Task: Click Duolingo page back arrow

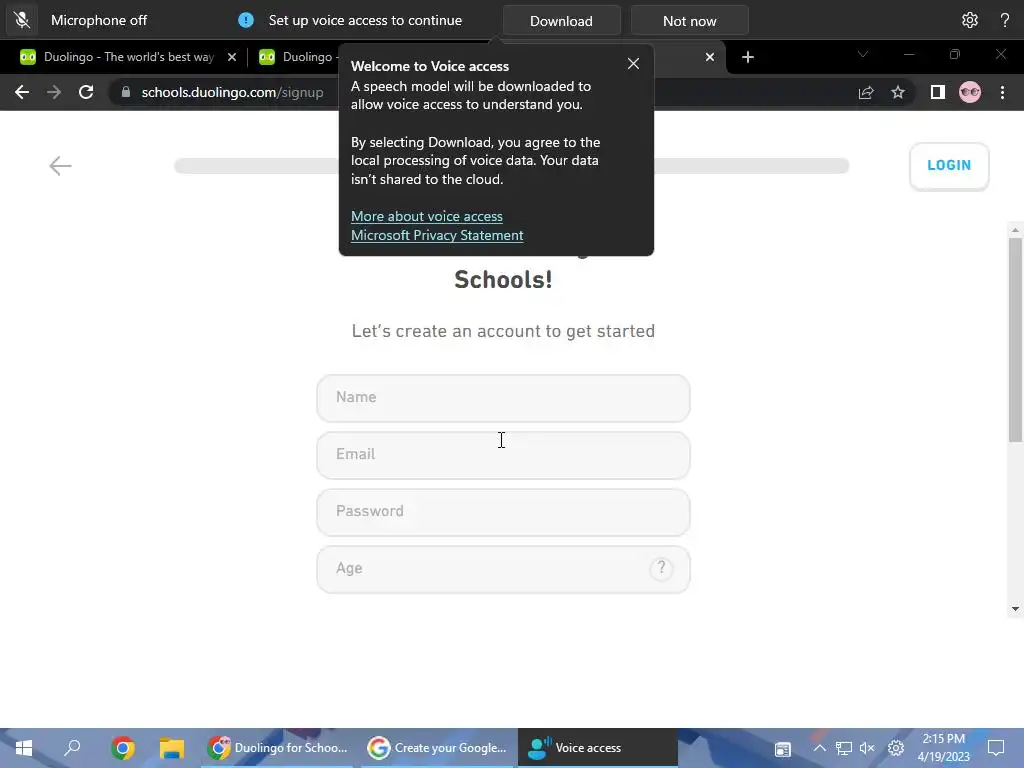Action: 60,165
